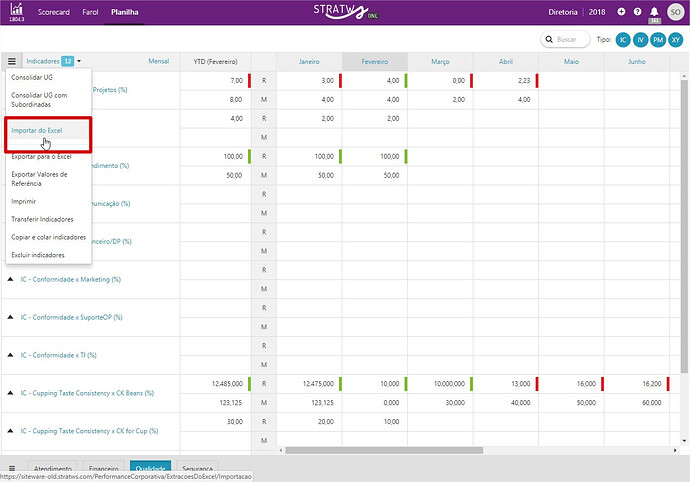This screenshot has width=690, height=482.
Task: Toggle the PM indicator type filter
Action: pos(657,40)
